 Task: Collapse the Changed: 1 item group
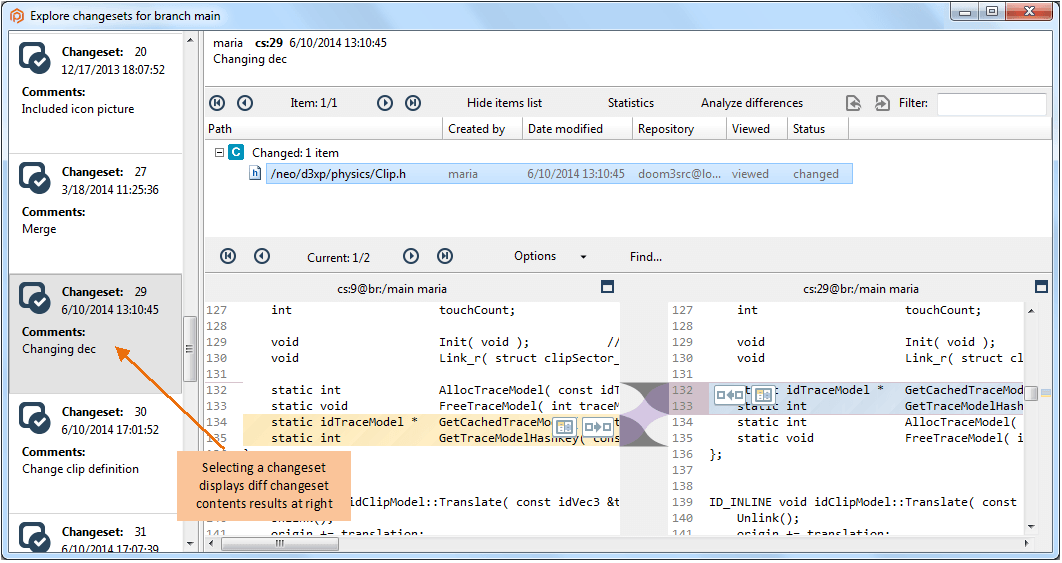[219, 152]
